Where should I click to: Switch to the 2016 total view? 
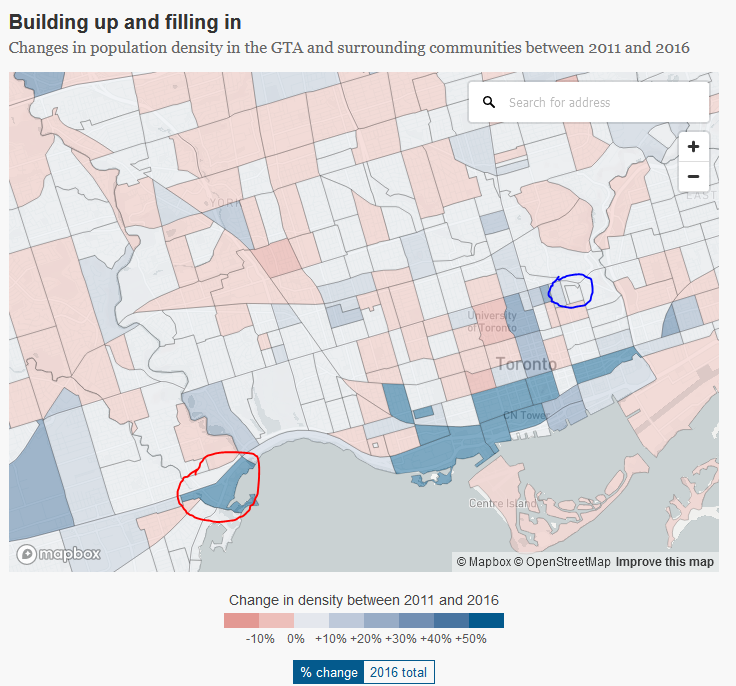coord(399,672)
